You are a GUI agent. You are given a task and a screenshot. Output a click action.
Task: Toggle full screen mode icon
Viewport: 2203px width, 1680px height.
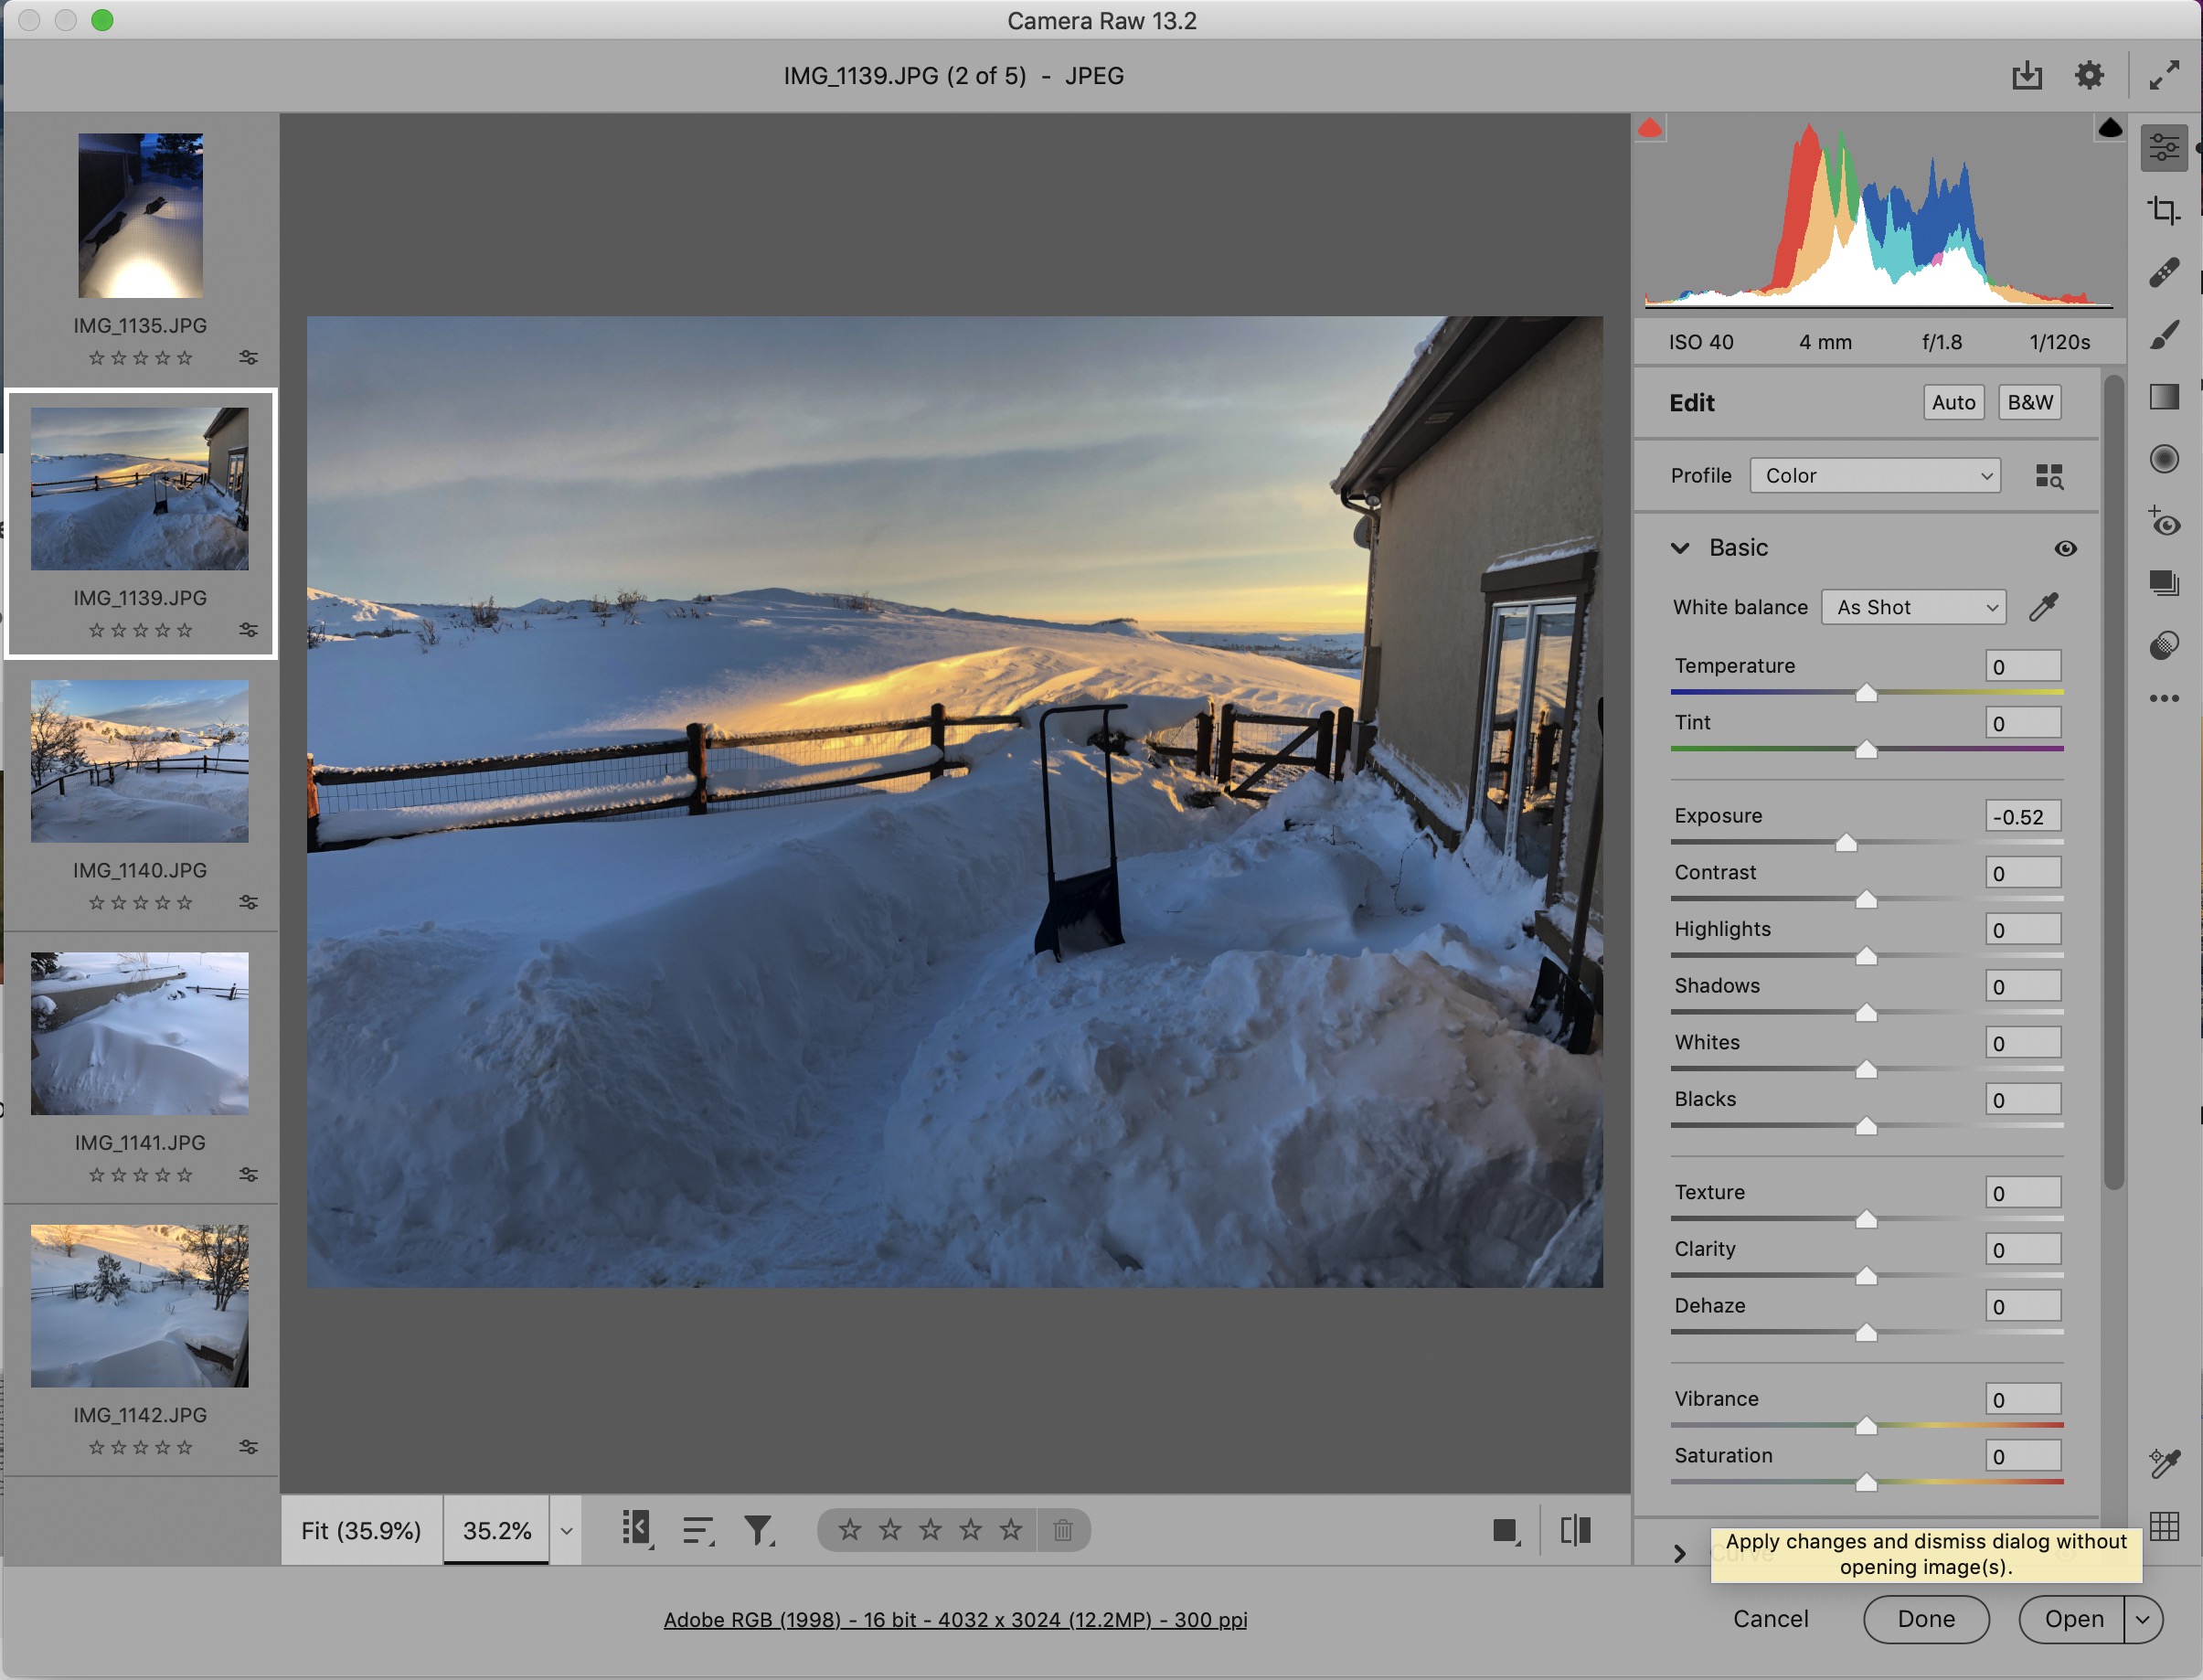tap(2164, 75)
